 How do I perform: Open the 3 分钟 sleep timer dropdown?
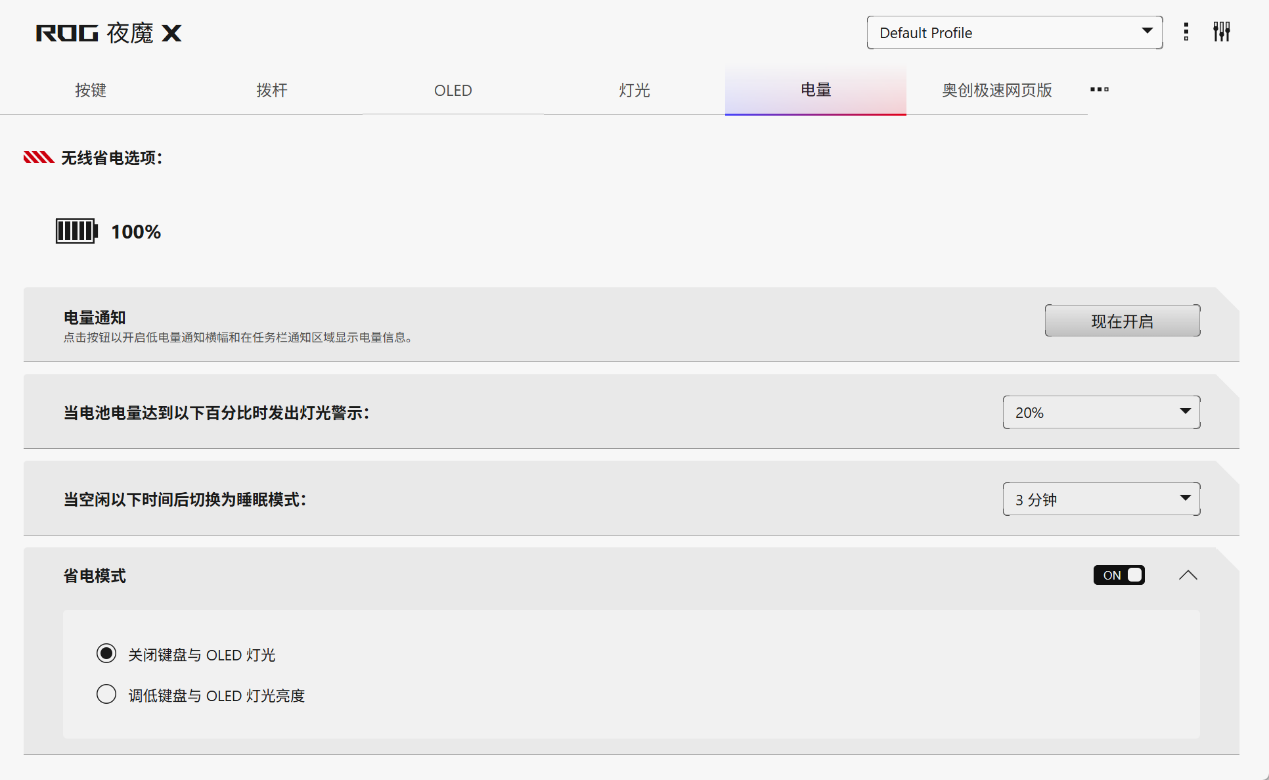pyautogui.click(x=1101, y=499)
